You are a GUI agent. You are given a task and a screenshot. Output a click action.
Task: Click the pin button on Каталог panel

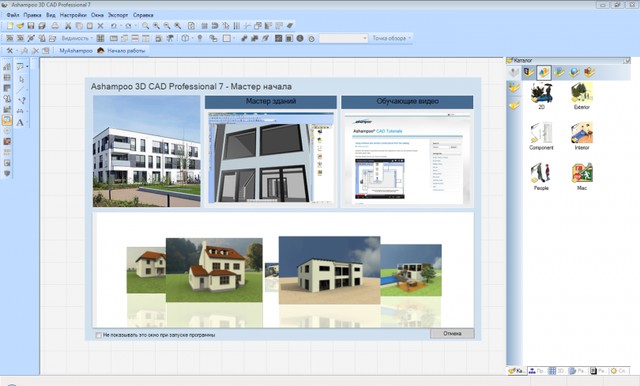[627, 61]
